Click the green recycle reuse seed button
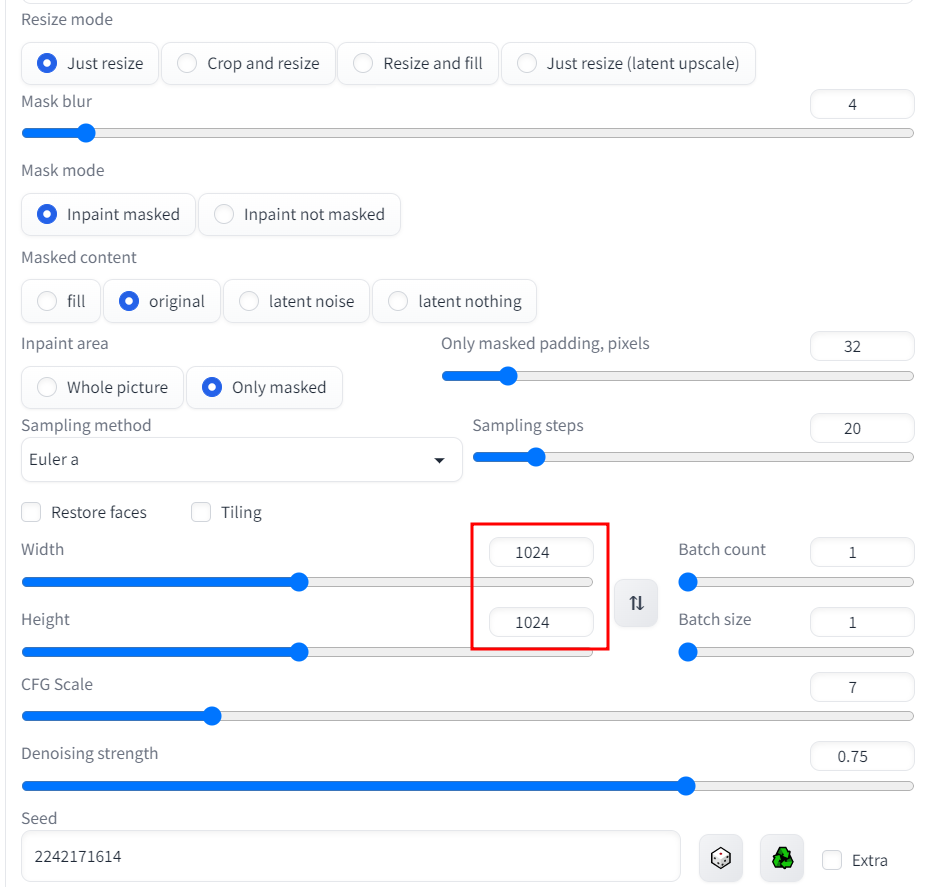 [782, 858]
